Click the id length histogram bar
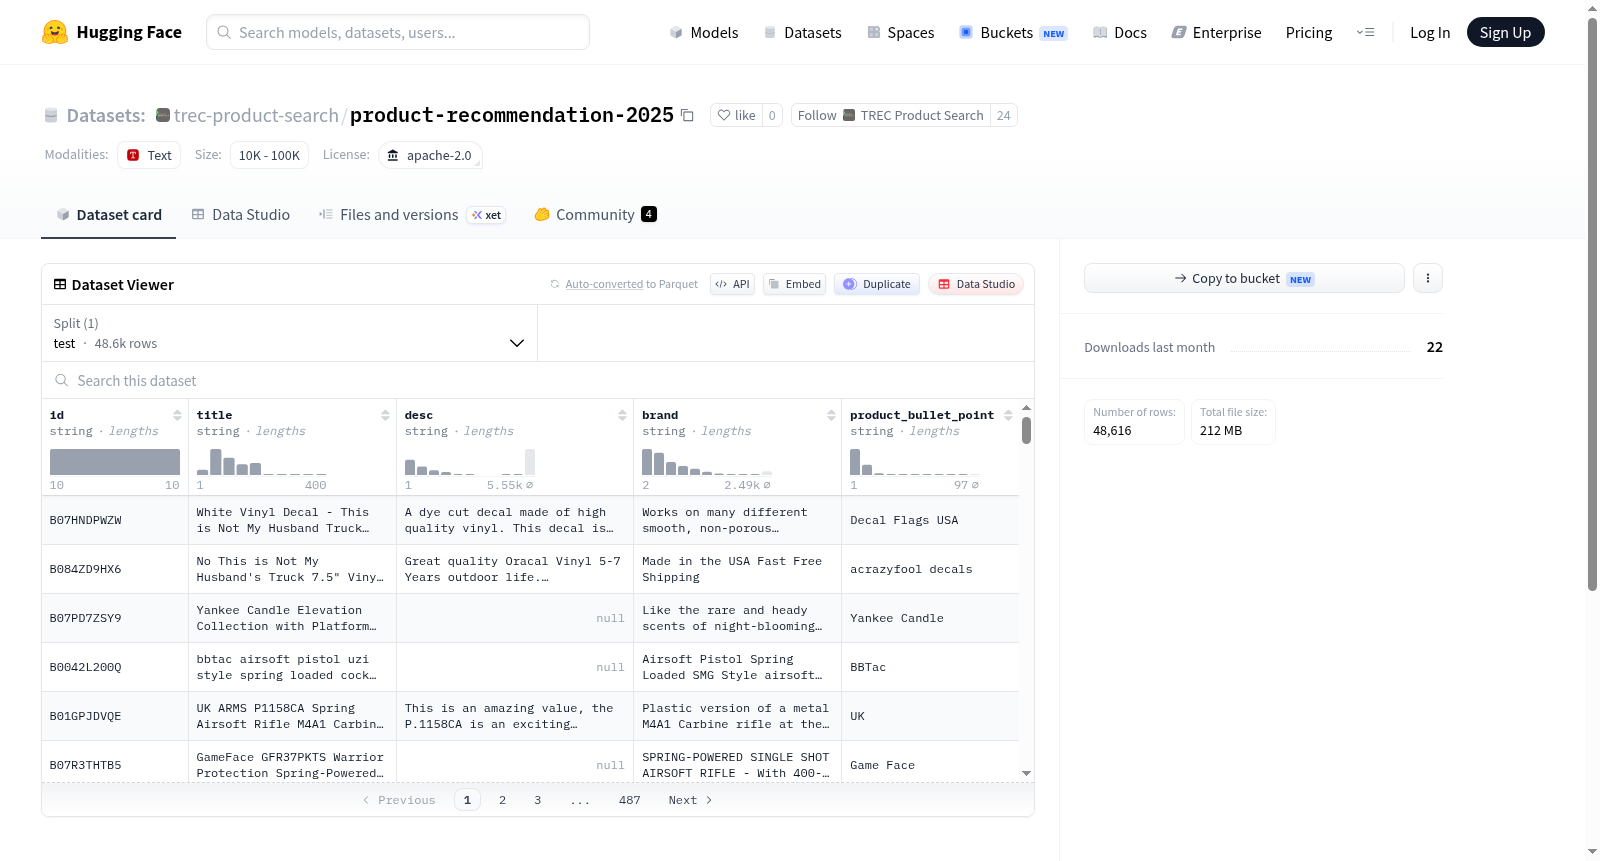This screenshot has width=1600, height=861. 115,462
